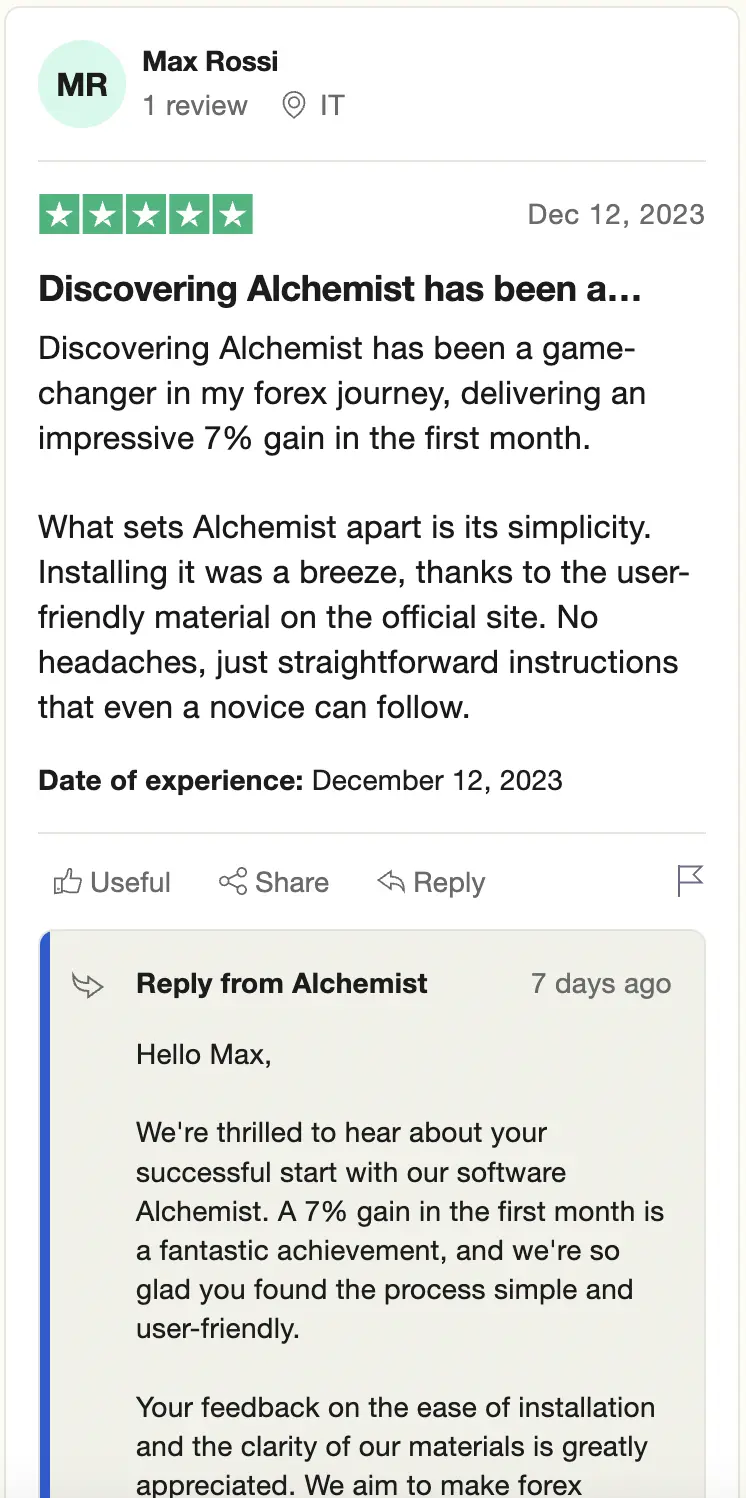Open Max Rossi's reviewer profile name
This screenshot has height=1498, width=746.
(x=210, y=61)
